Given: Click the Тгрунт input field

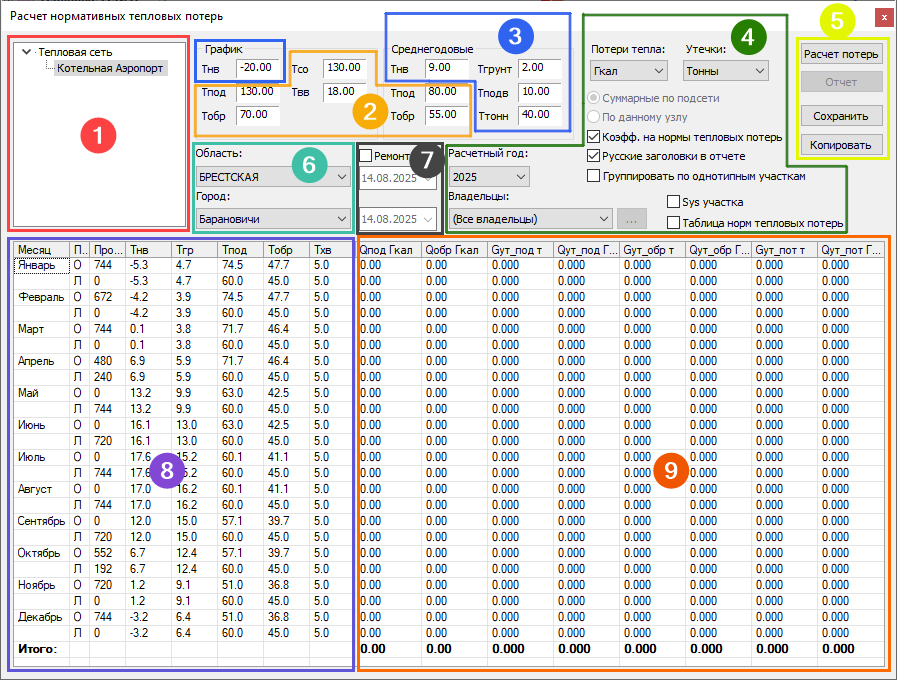Looking at the screenshot, I should click(x=540, y=67).
